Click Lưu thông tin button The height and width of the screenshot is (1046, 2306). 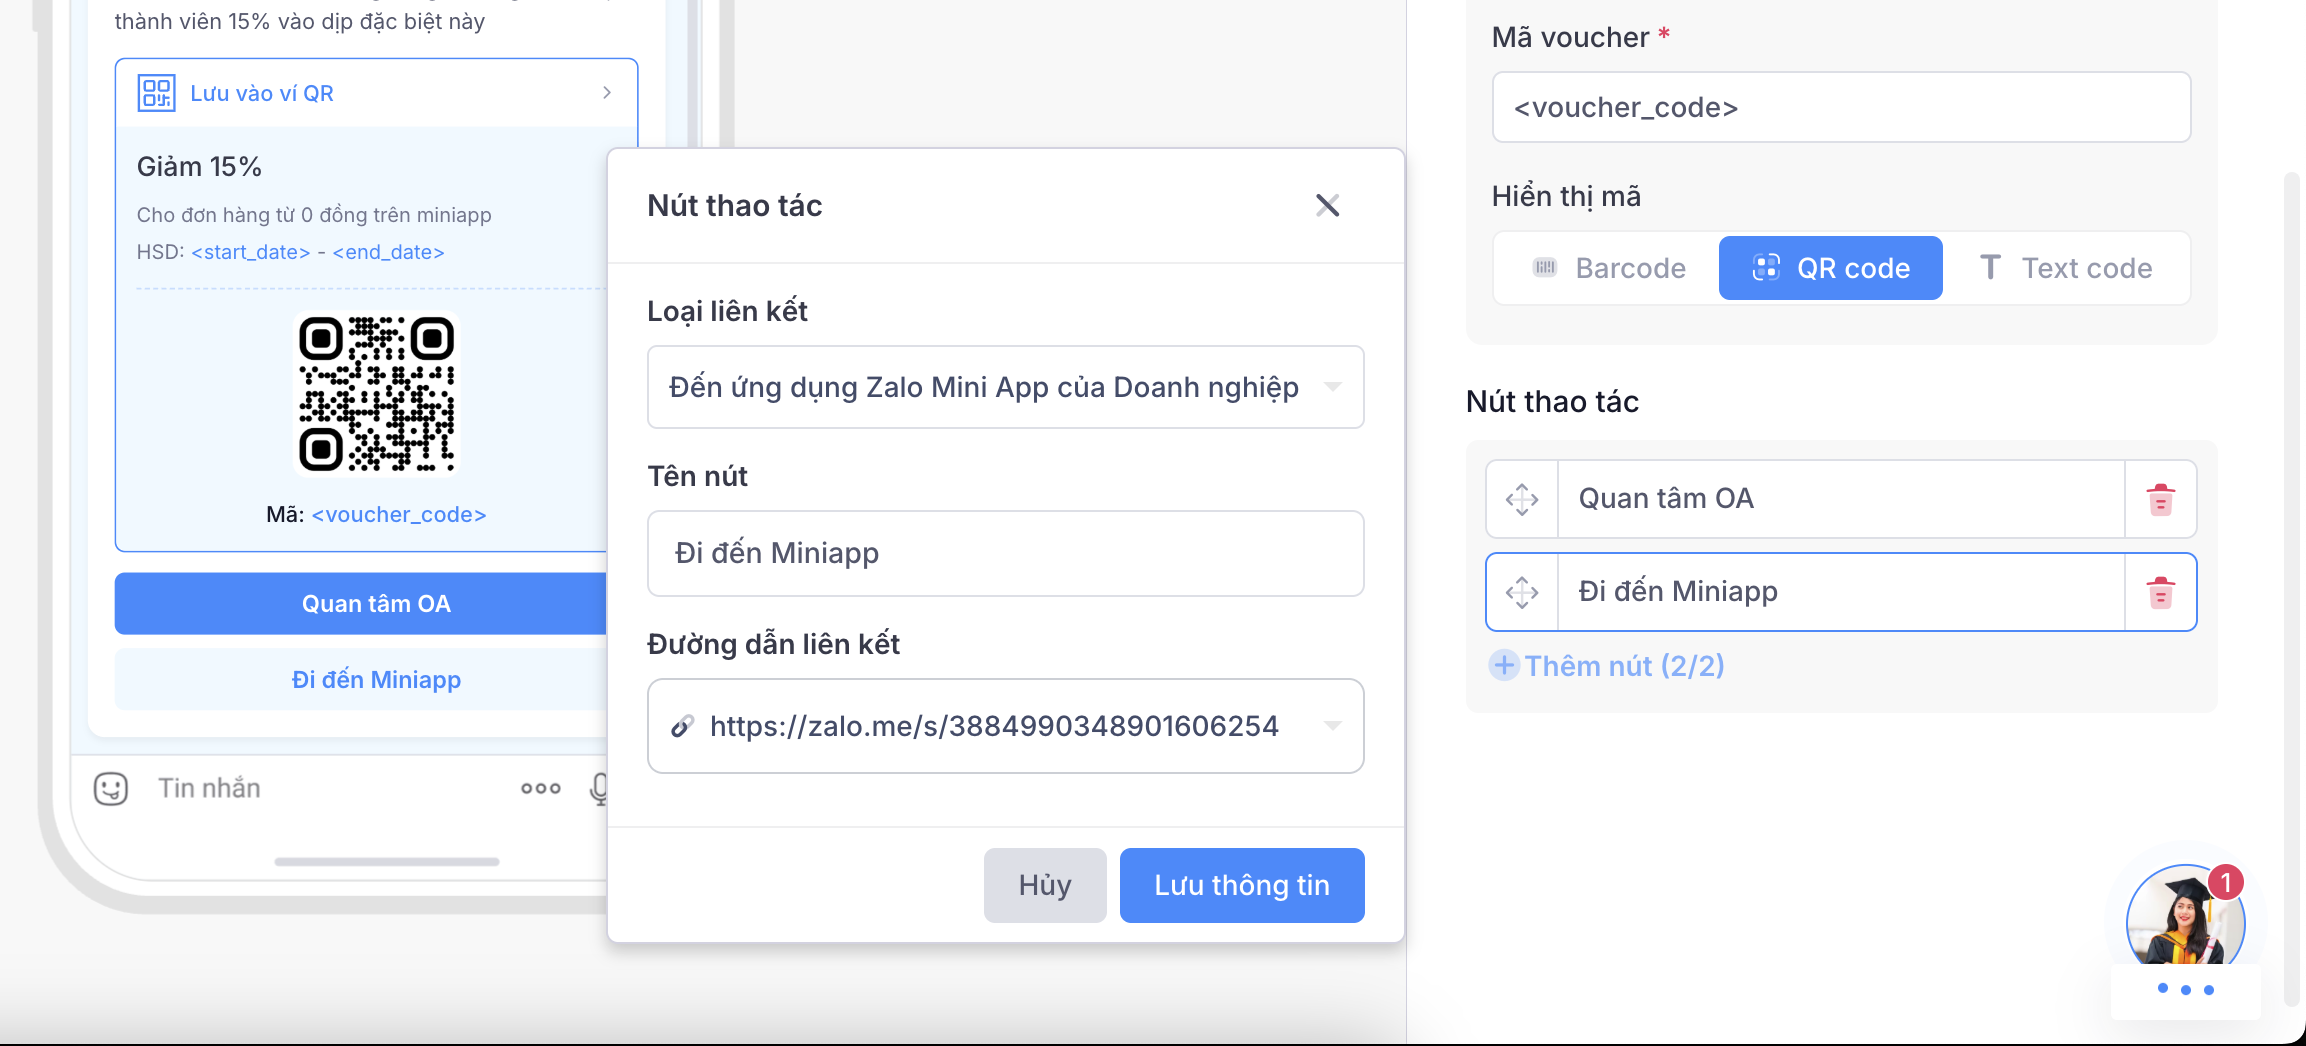pyautogui.click(x=1241, y=885)
